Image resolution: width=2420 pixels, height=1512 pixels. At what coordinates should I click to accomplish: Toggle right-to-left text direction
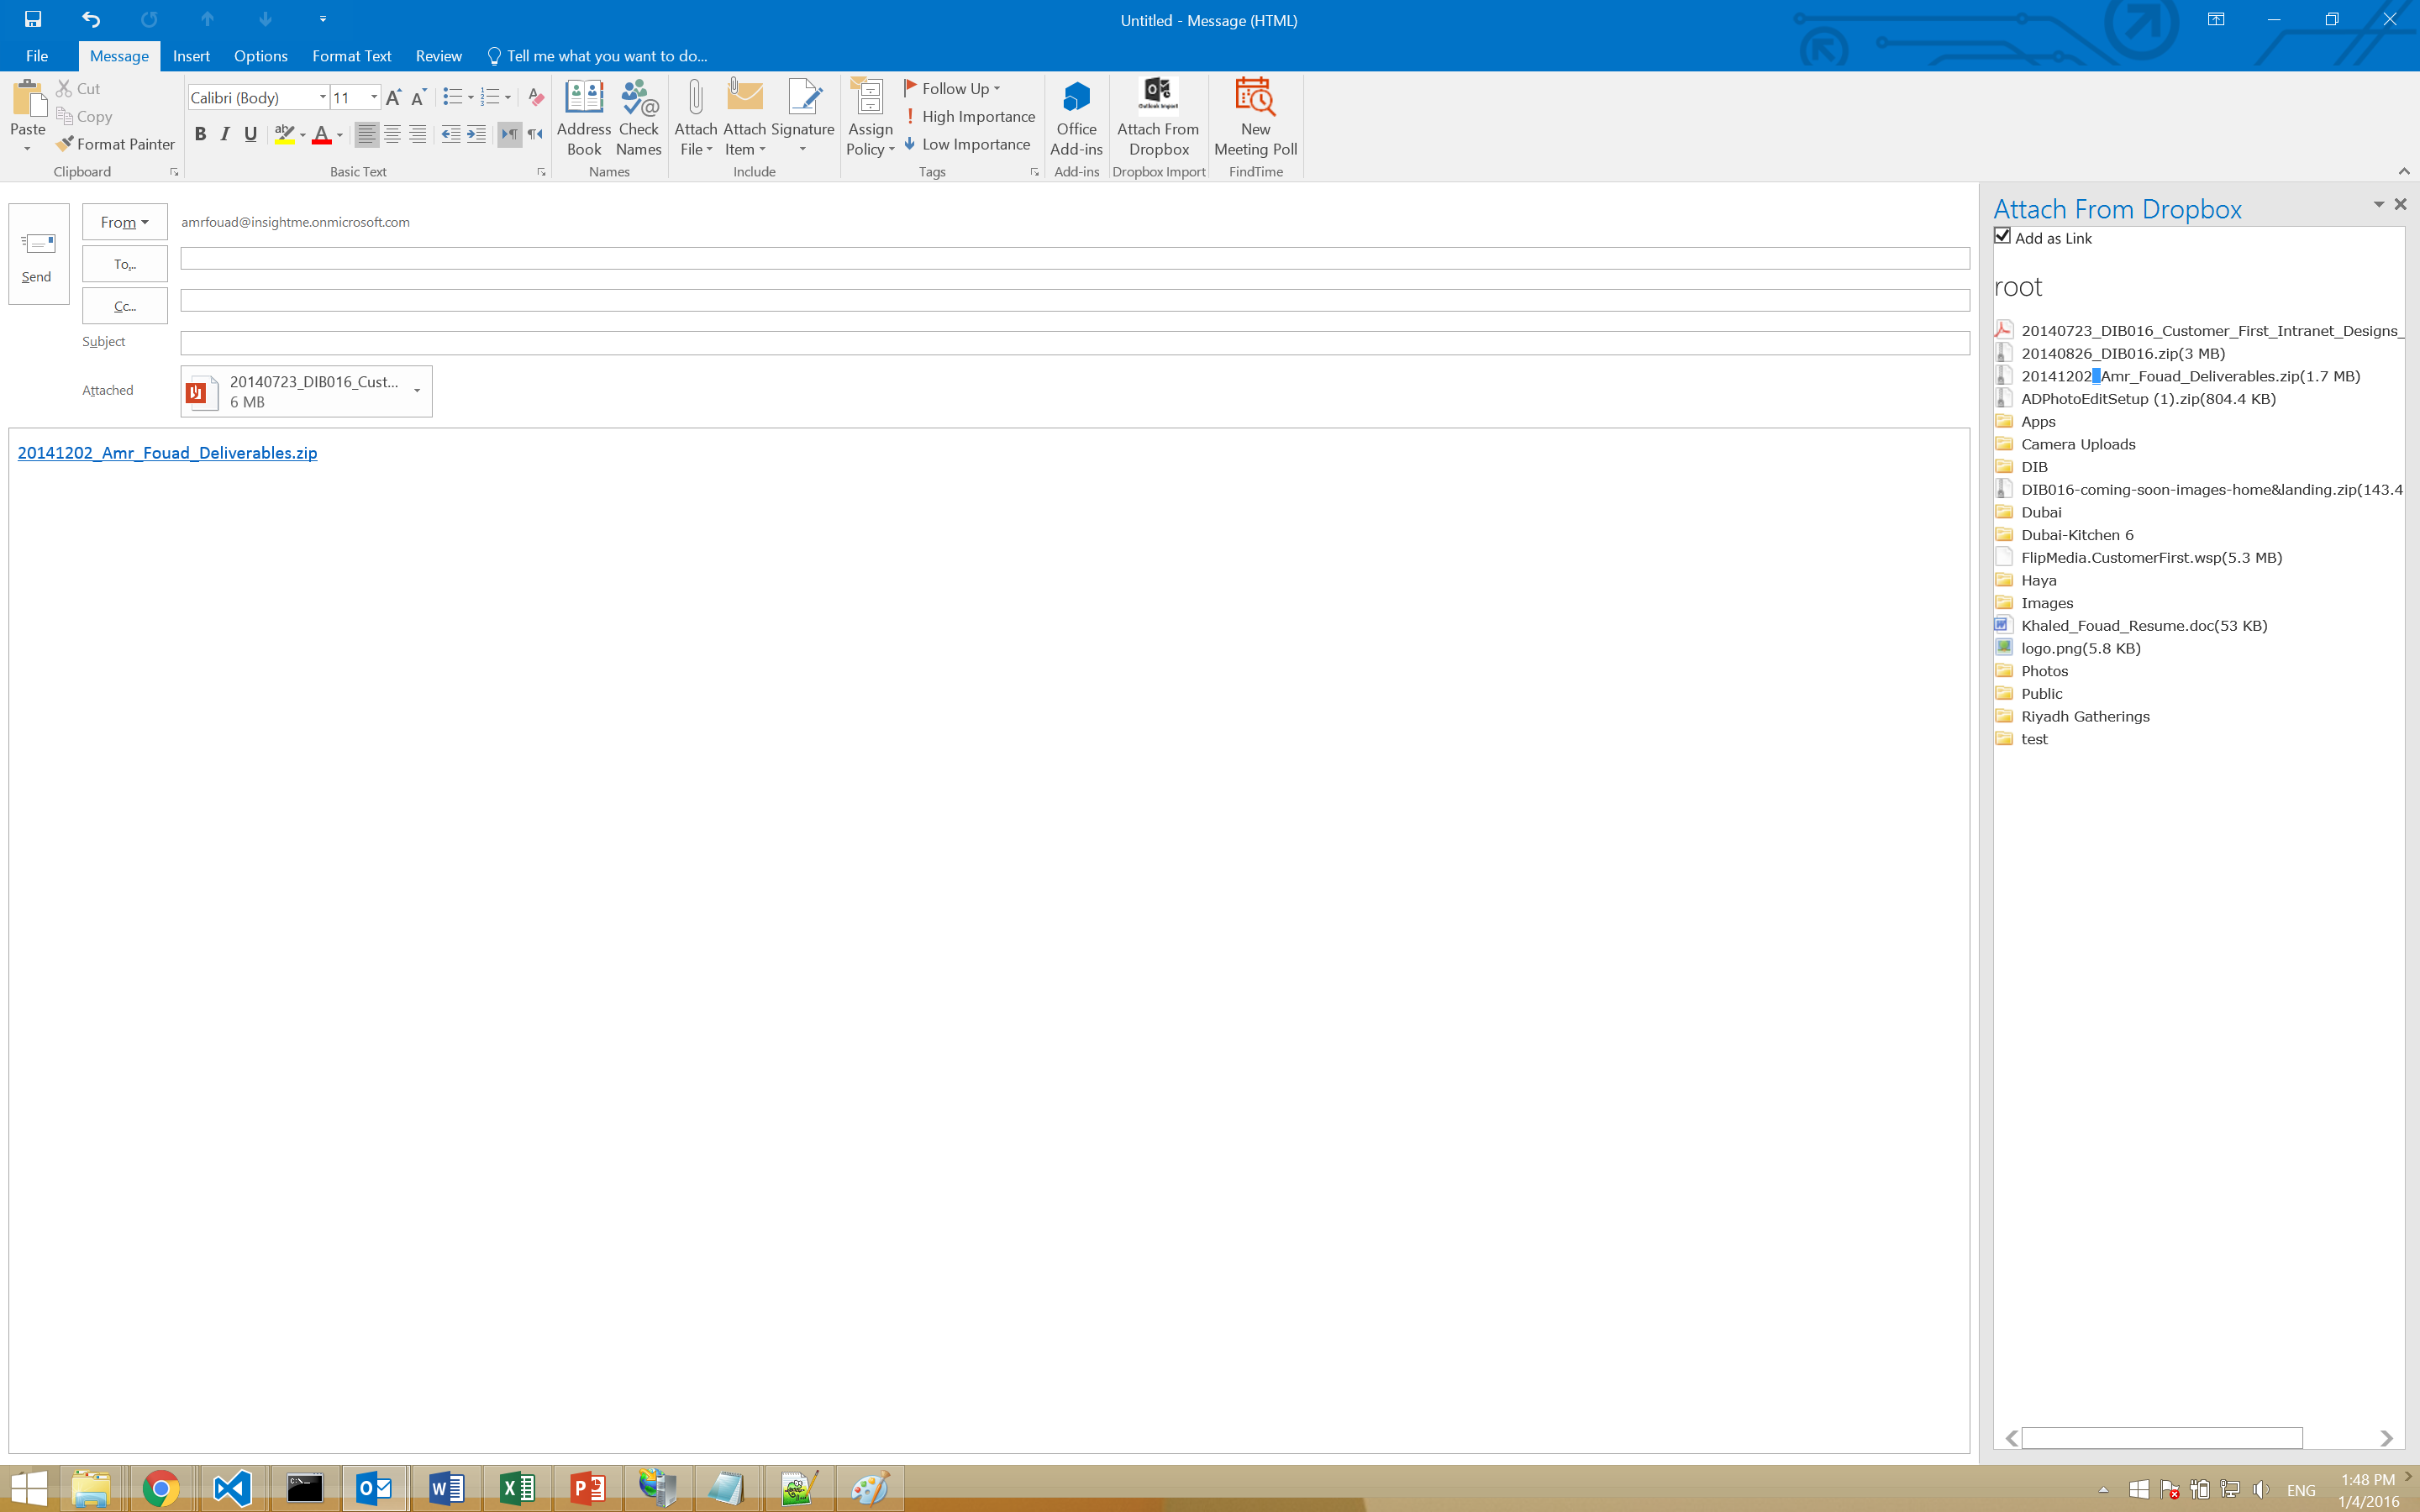tap(535, 134)
